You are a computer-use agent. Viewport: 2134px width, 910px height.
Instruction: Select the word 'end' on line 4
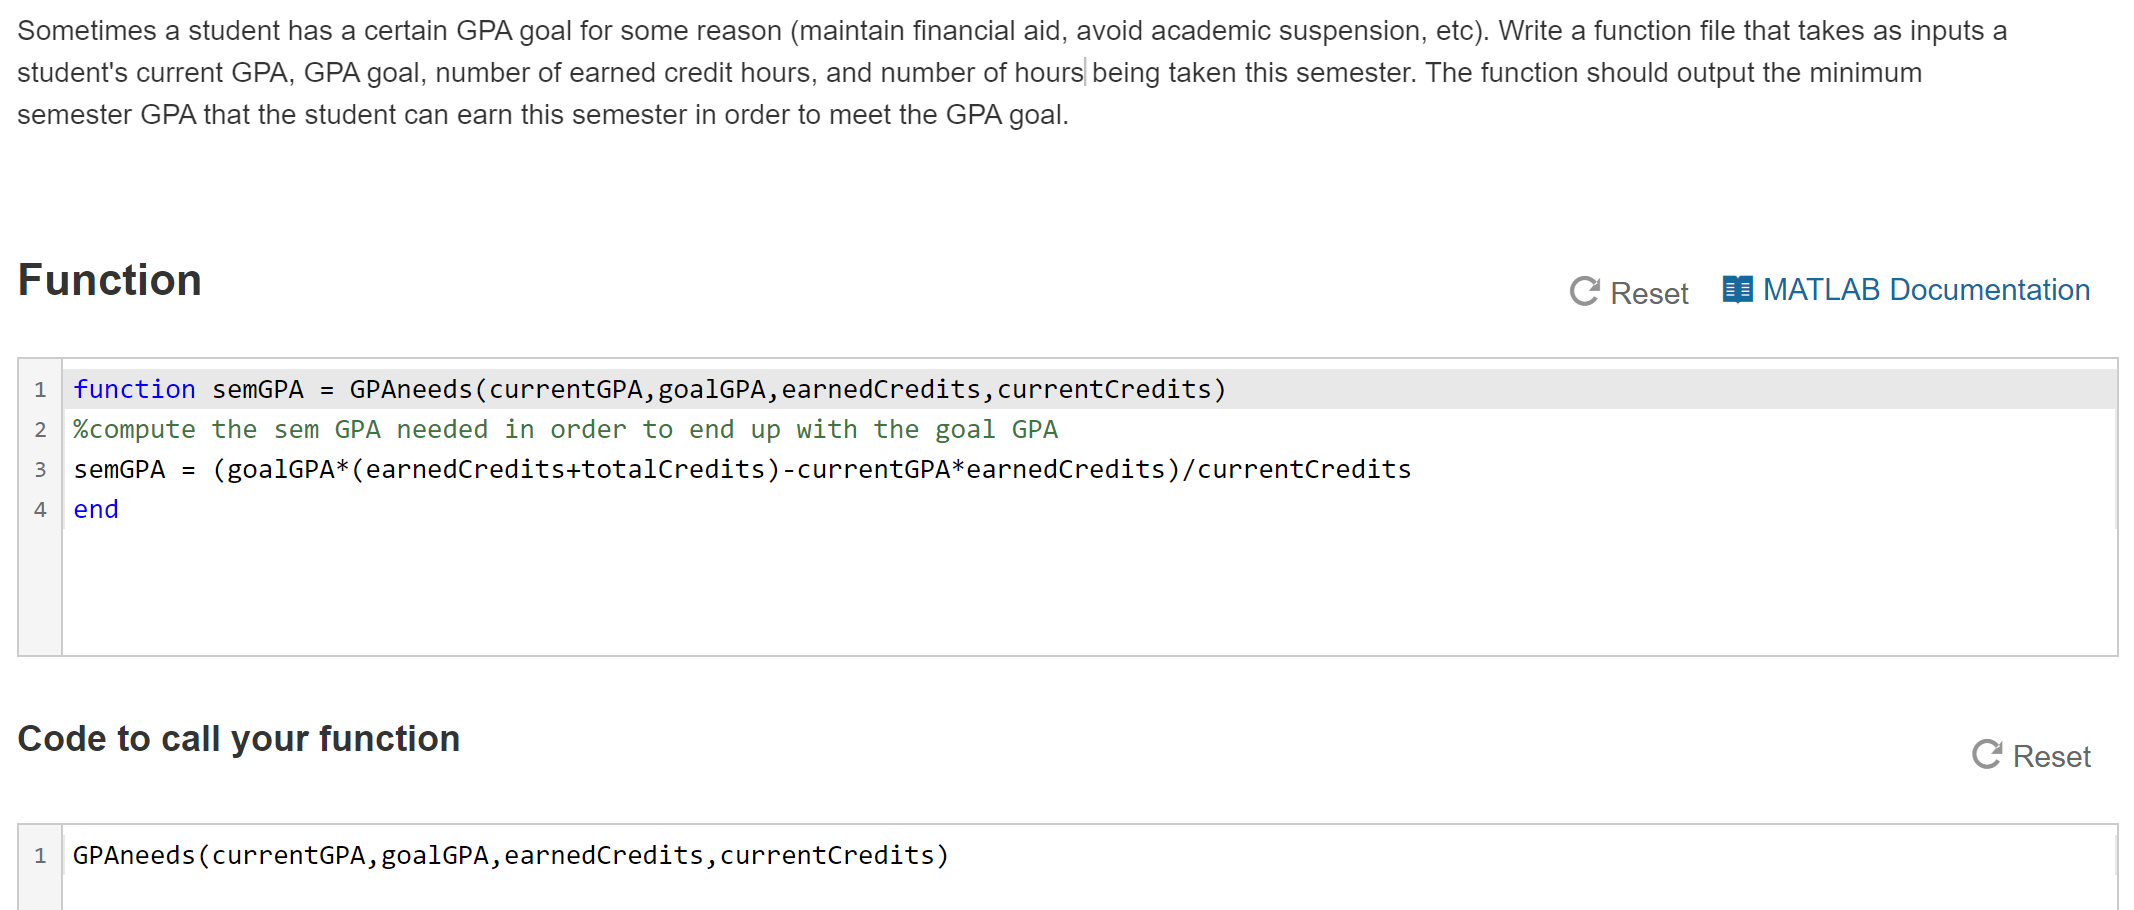click(x=95, y=509)
